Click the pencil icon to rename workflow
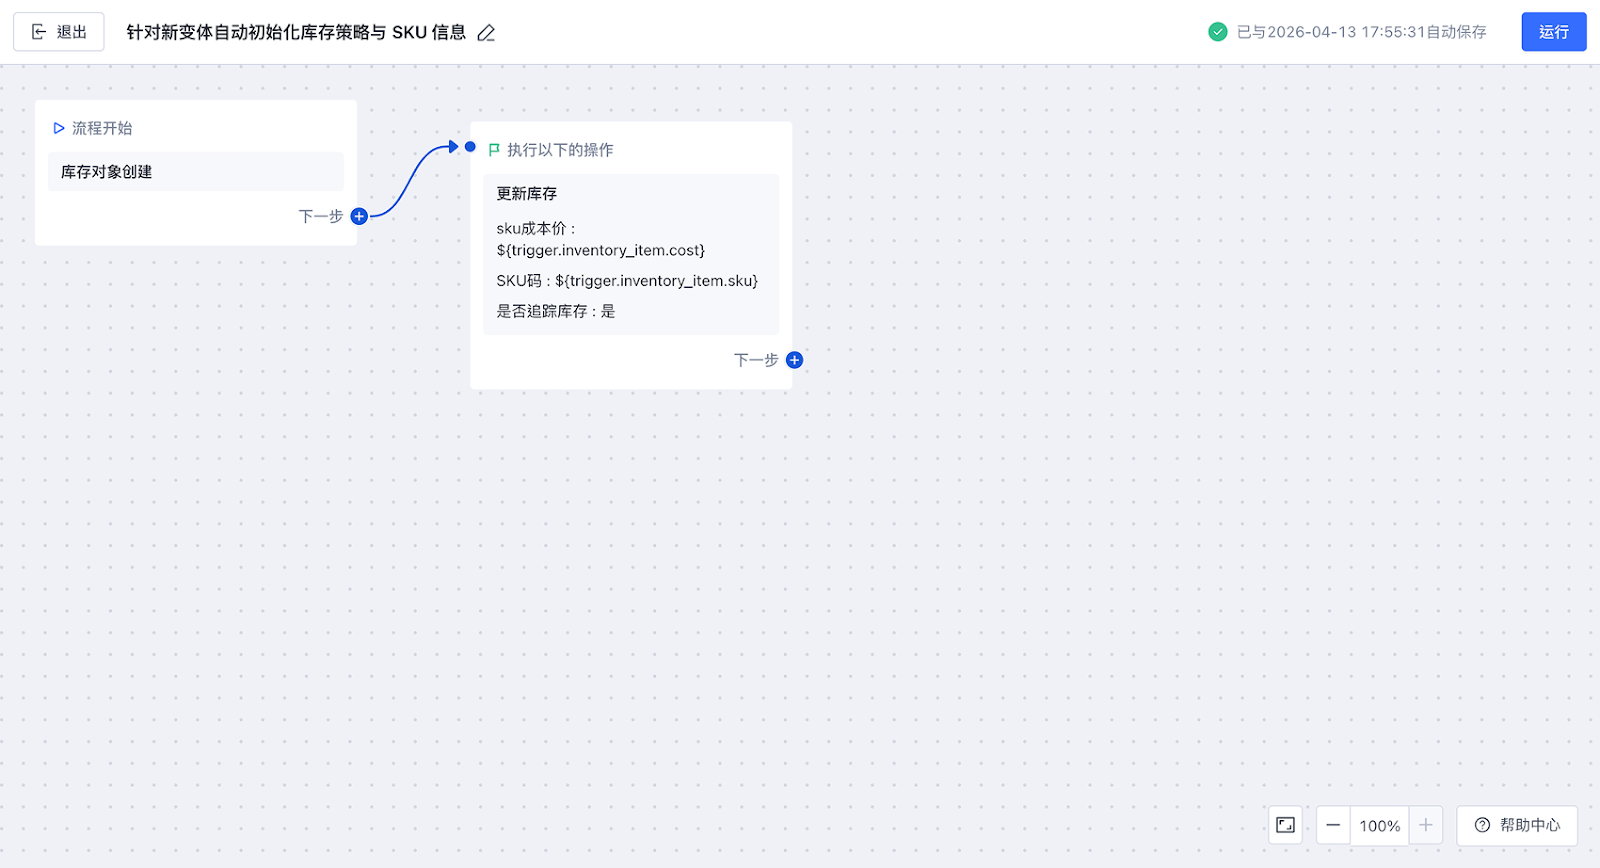Viewport: 1600px width, 868px height. coord(486,33)
